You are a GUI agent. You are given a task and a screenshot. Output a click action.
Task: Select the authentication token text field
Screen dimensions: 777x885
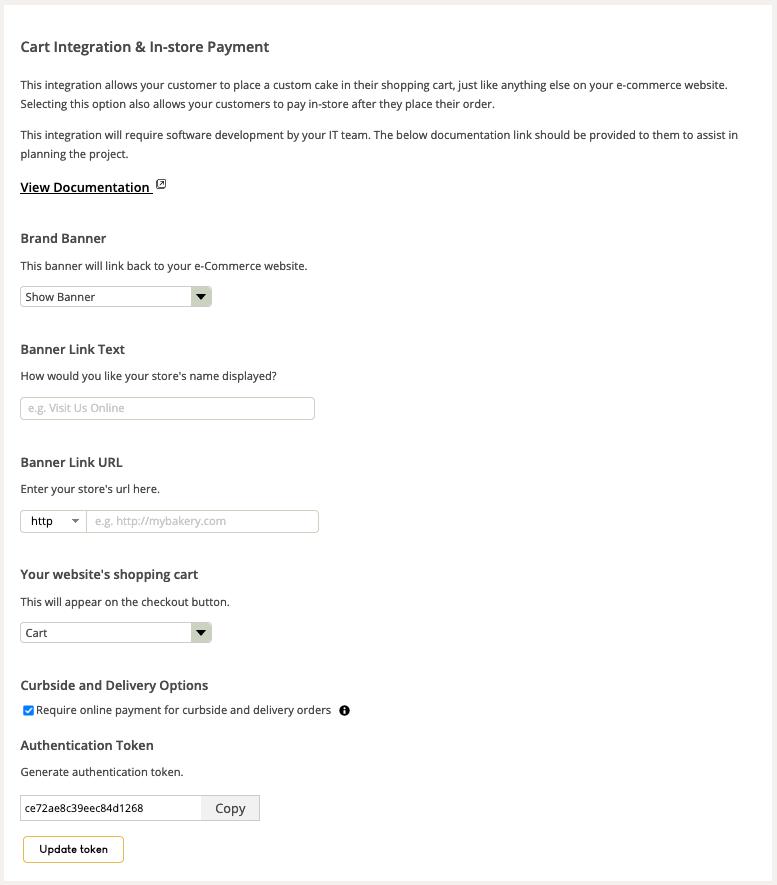[x=110, y=808]
